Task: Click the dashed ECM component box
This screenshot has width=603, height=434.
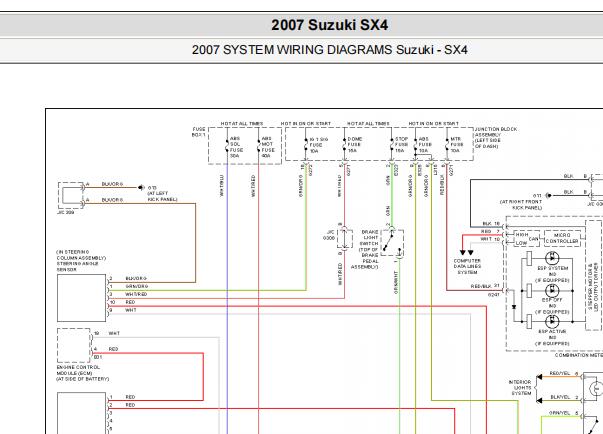Action: coord(74,345)
